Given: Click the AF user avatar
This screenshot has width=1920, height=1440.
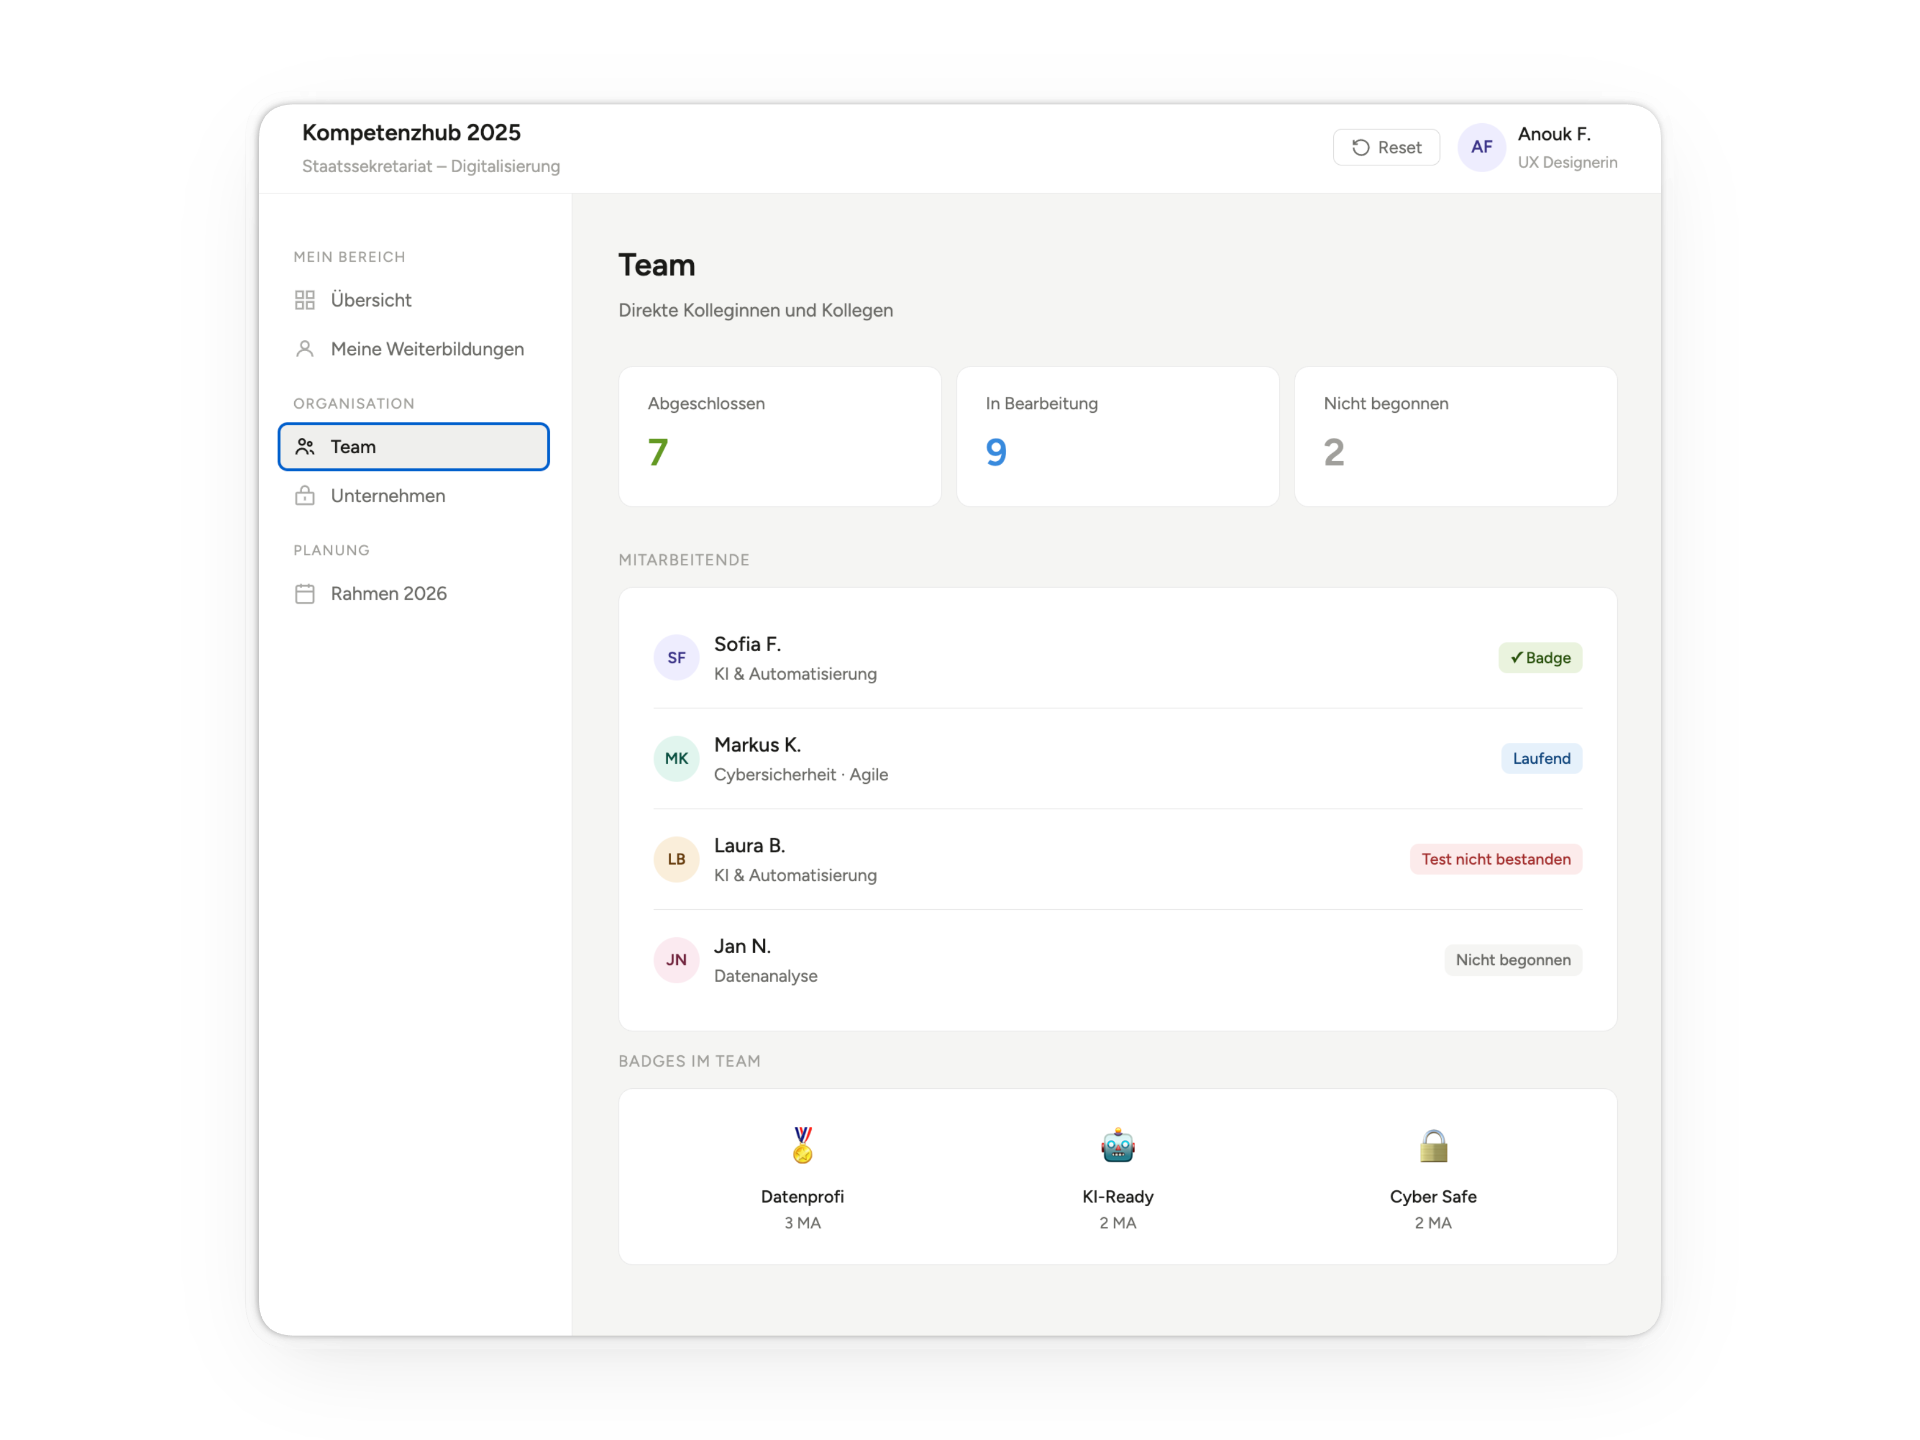Looking at the screenshot, I should [1482, 147].
